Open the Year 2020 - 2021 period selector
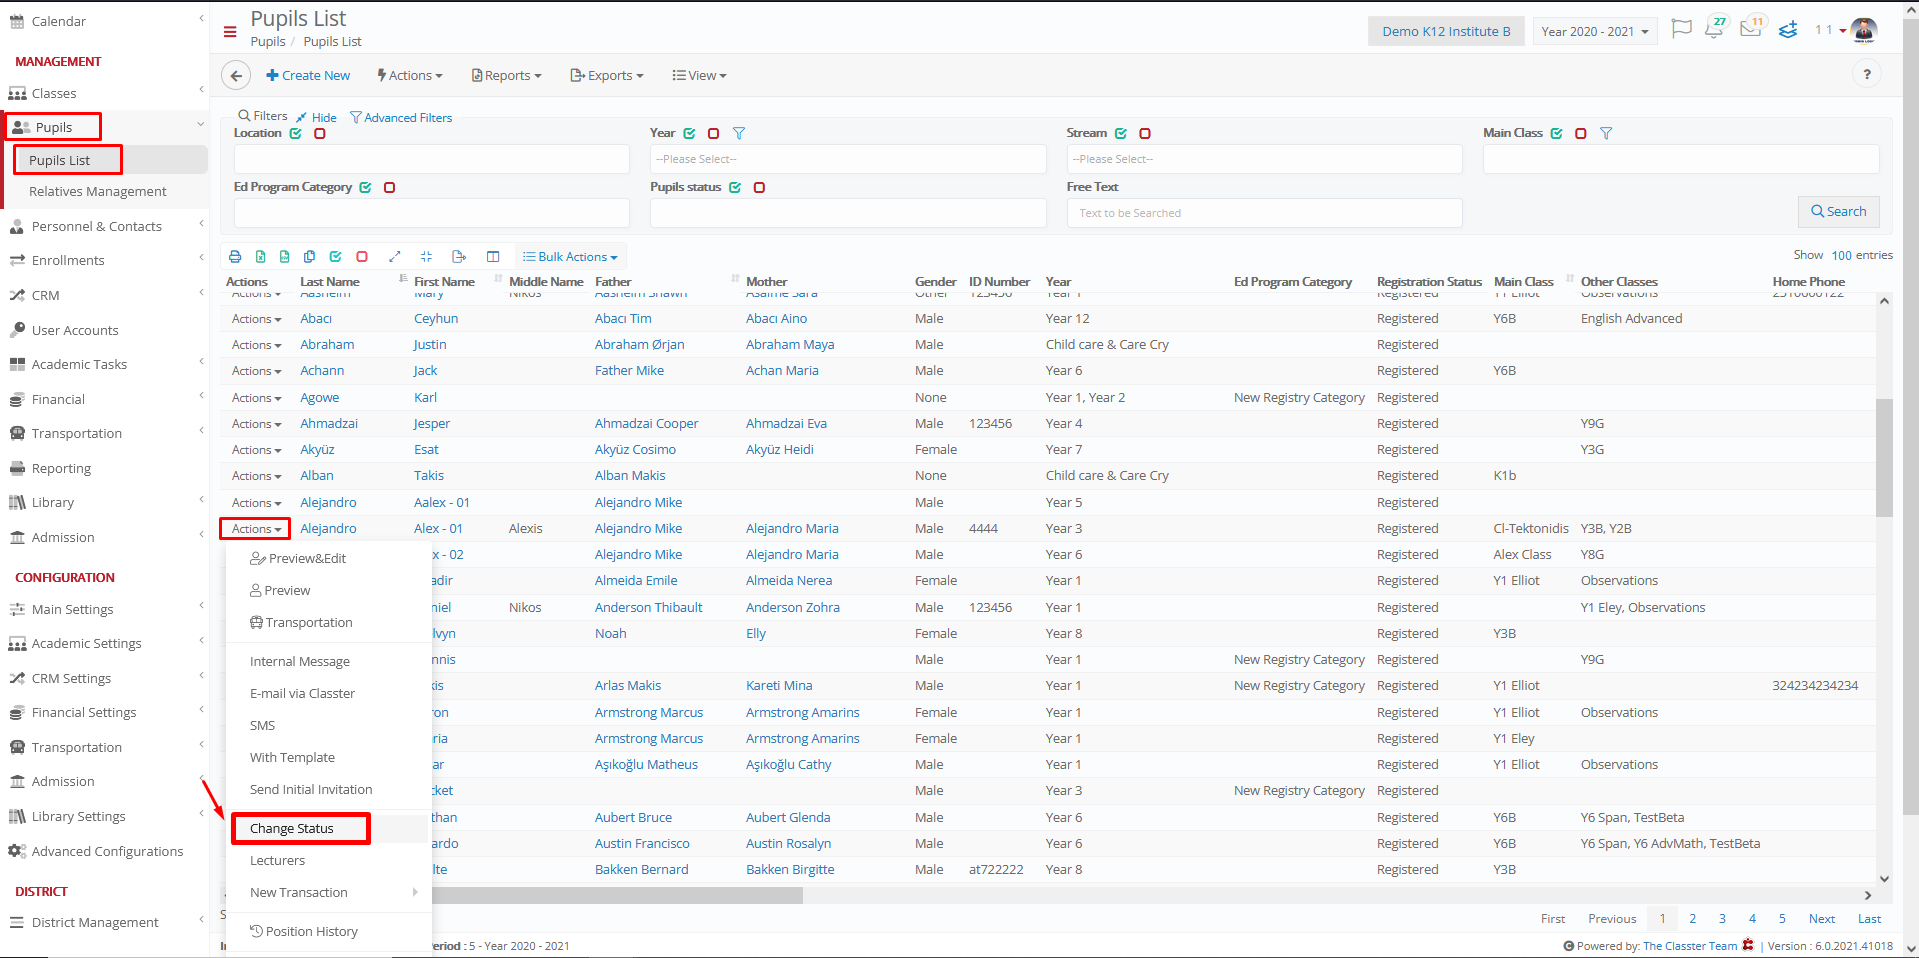1919x958 pixels. pos(1595,31)
